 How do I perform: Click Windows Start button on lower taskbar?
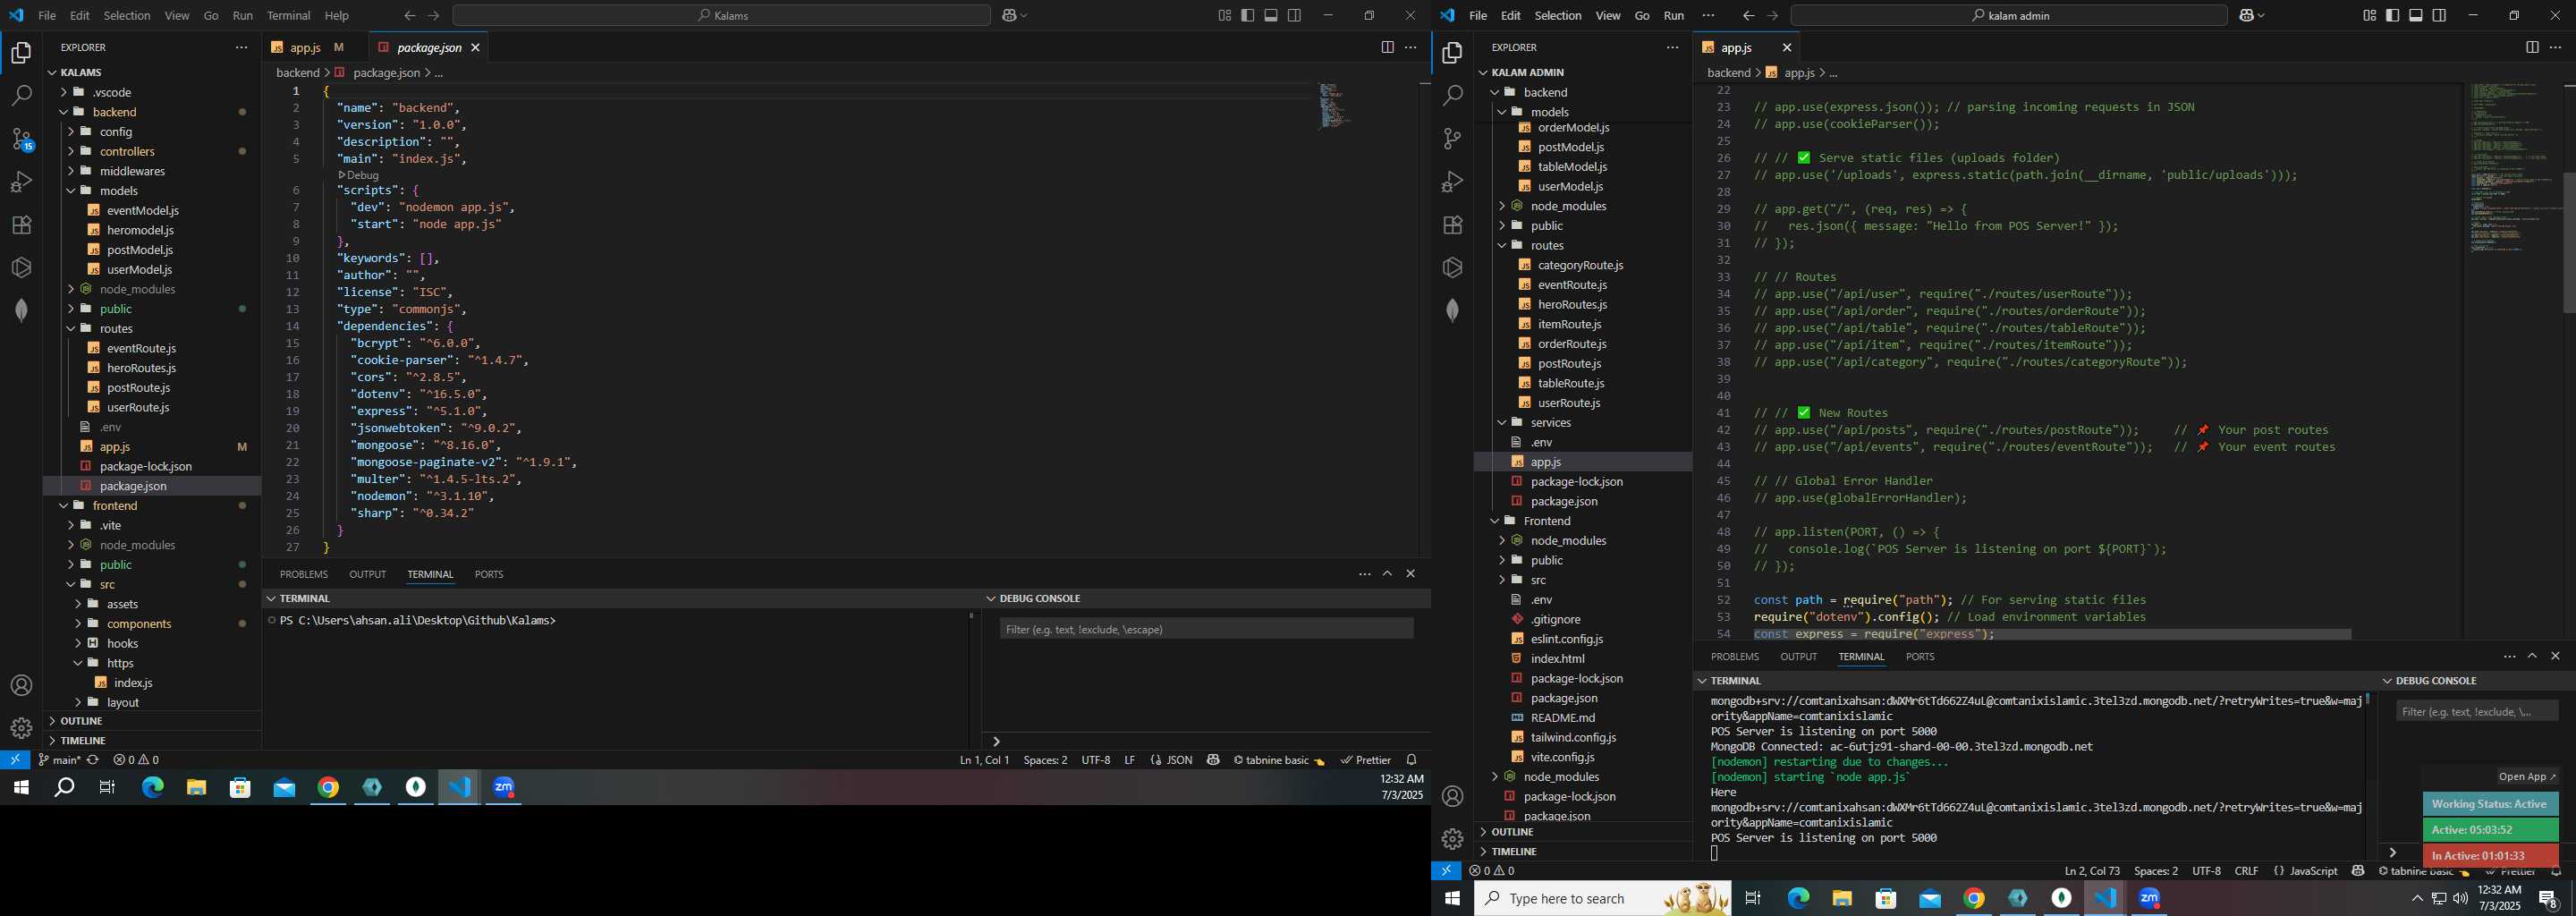1452,898
